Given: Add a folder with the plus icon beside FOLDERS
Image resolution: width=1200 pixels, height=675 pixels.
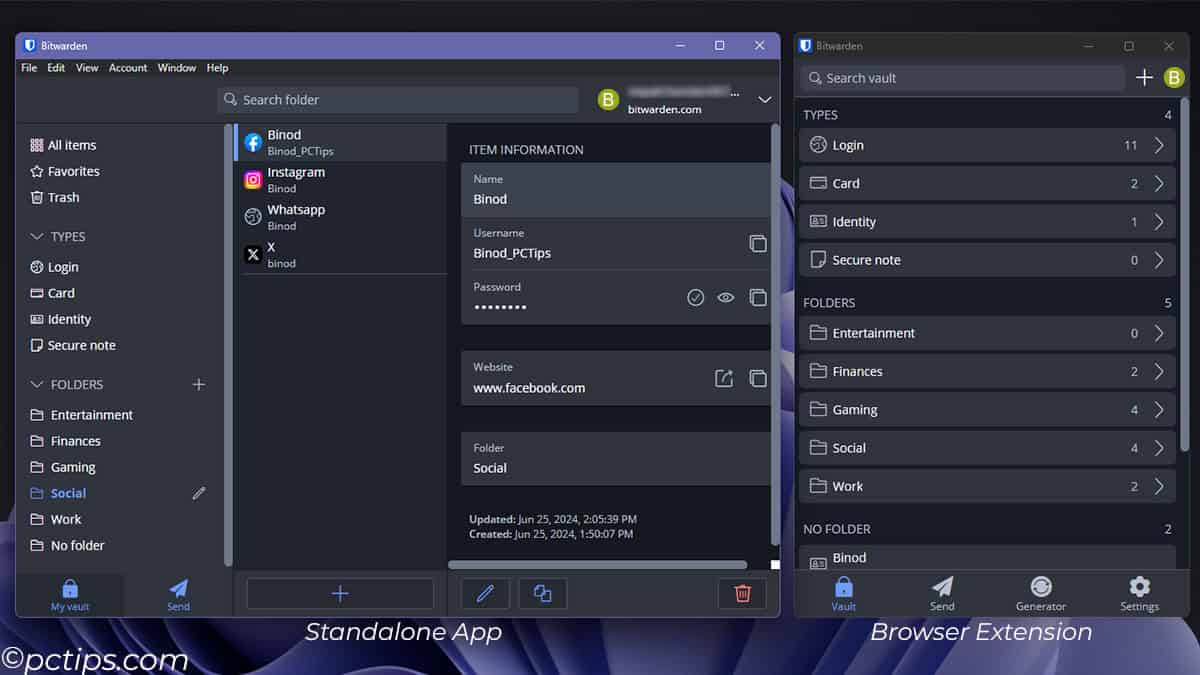Looking at the screenshot, I should (x=198, y=384).
